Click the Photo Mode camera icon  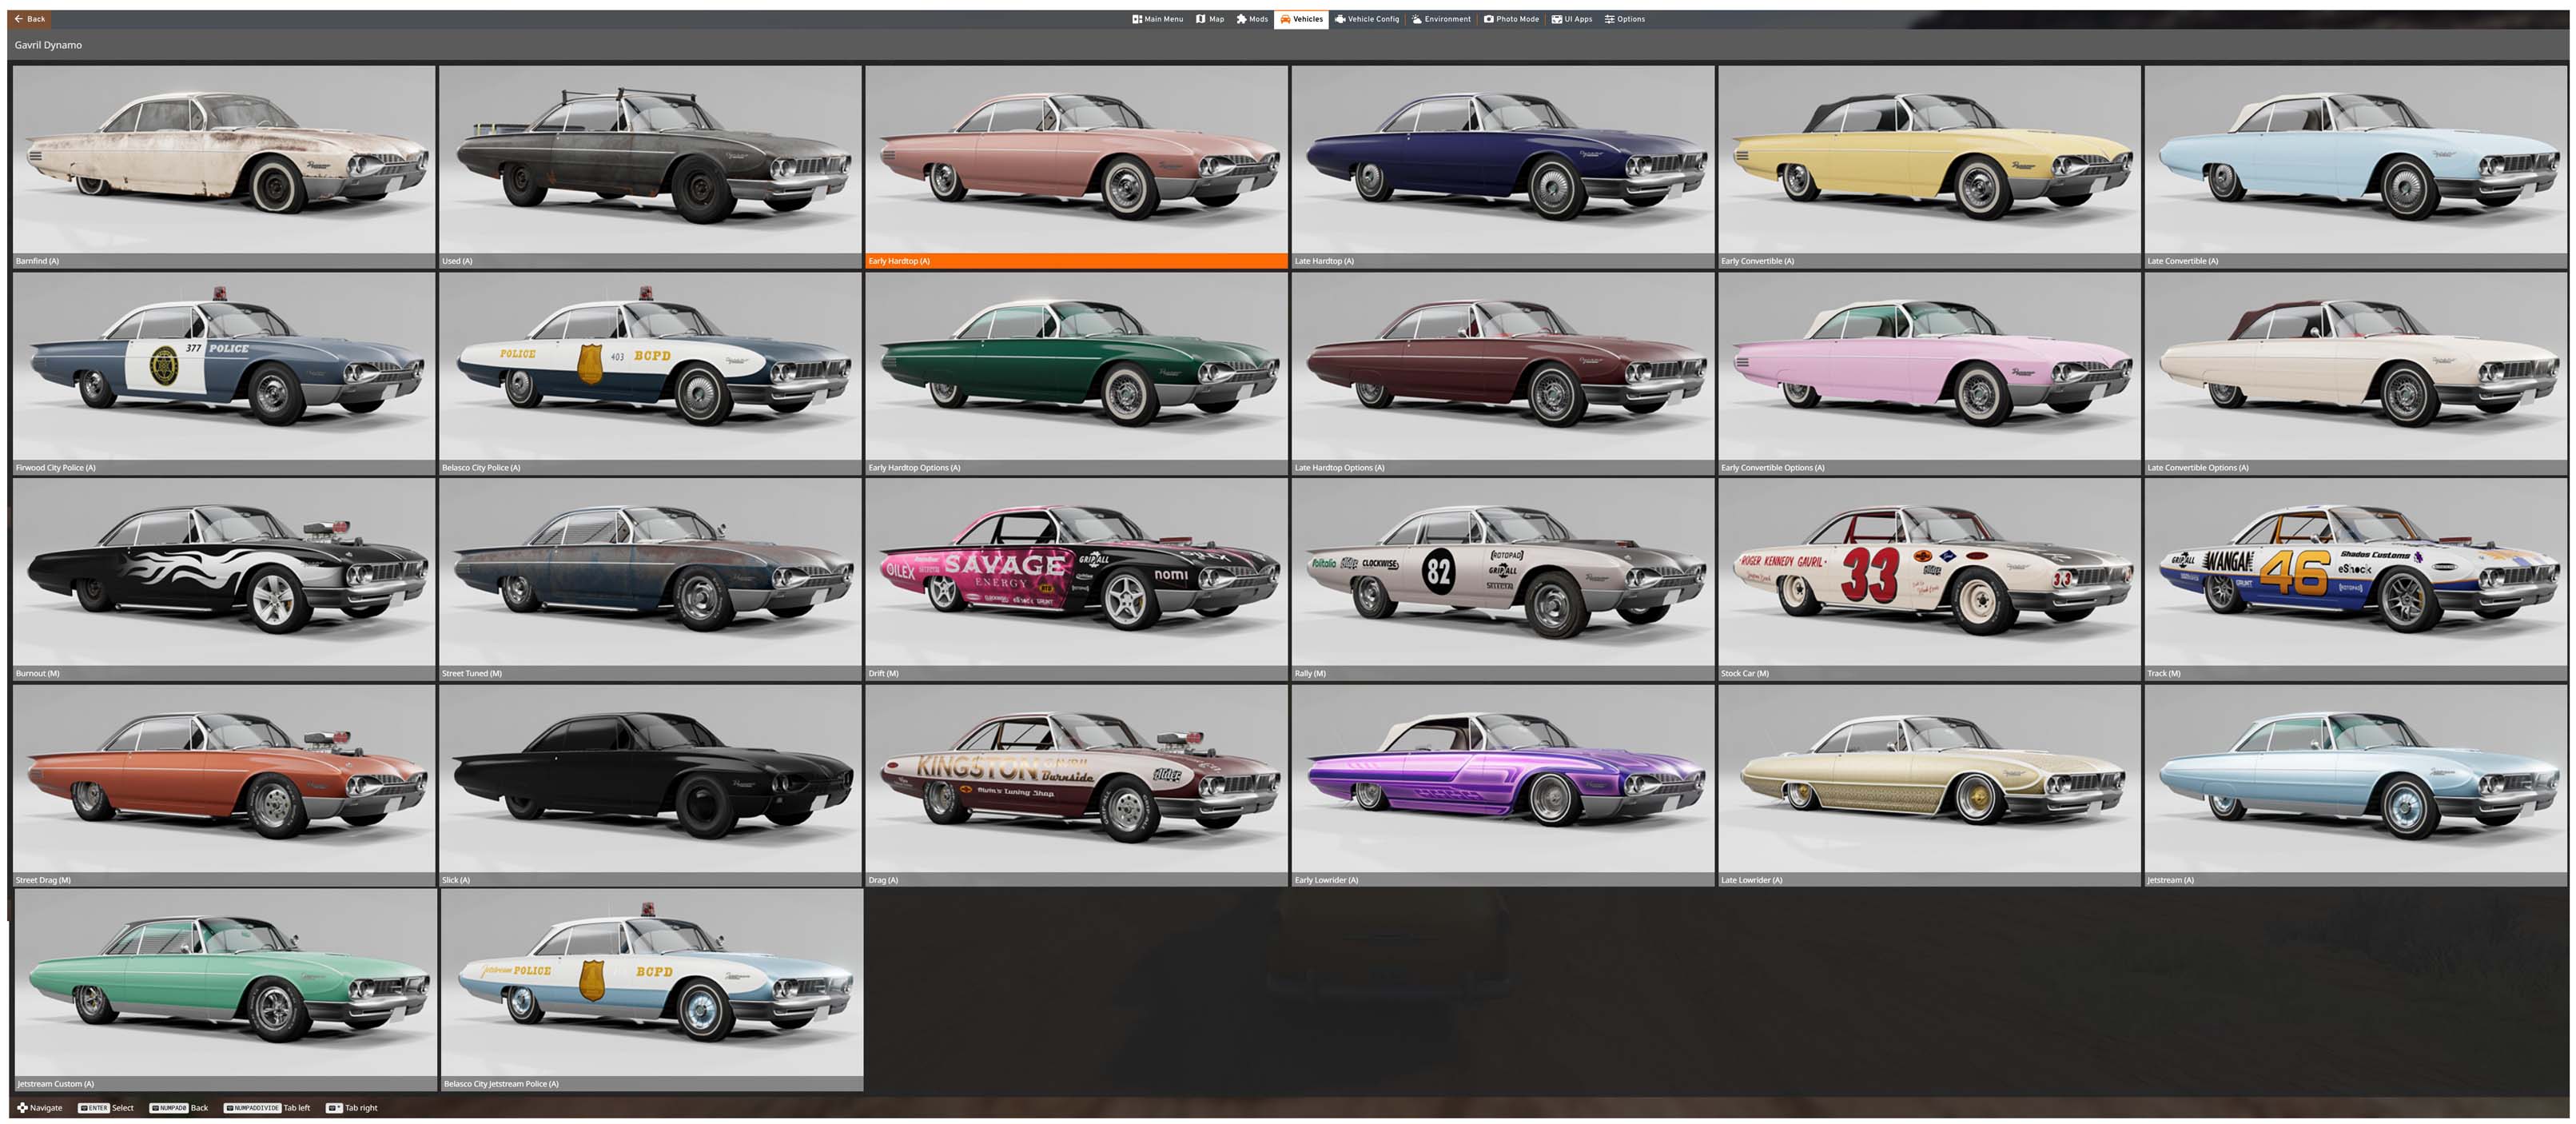1488,19
